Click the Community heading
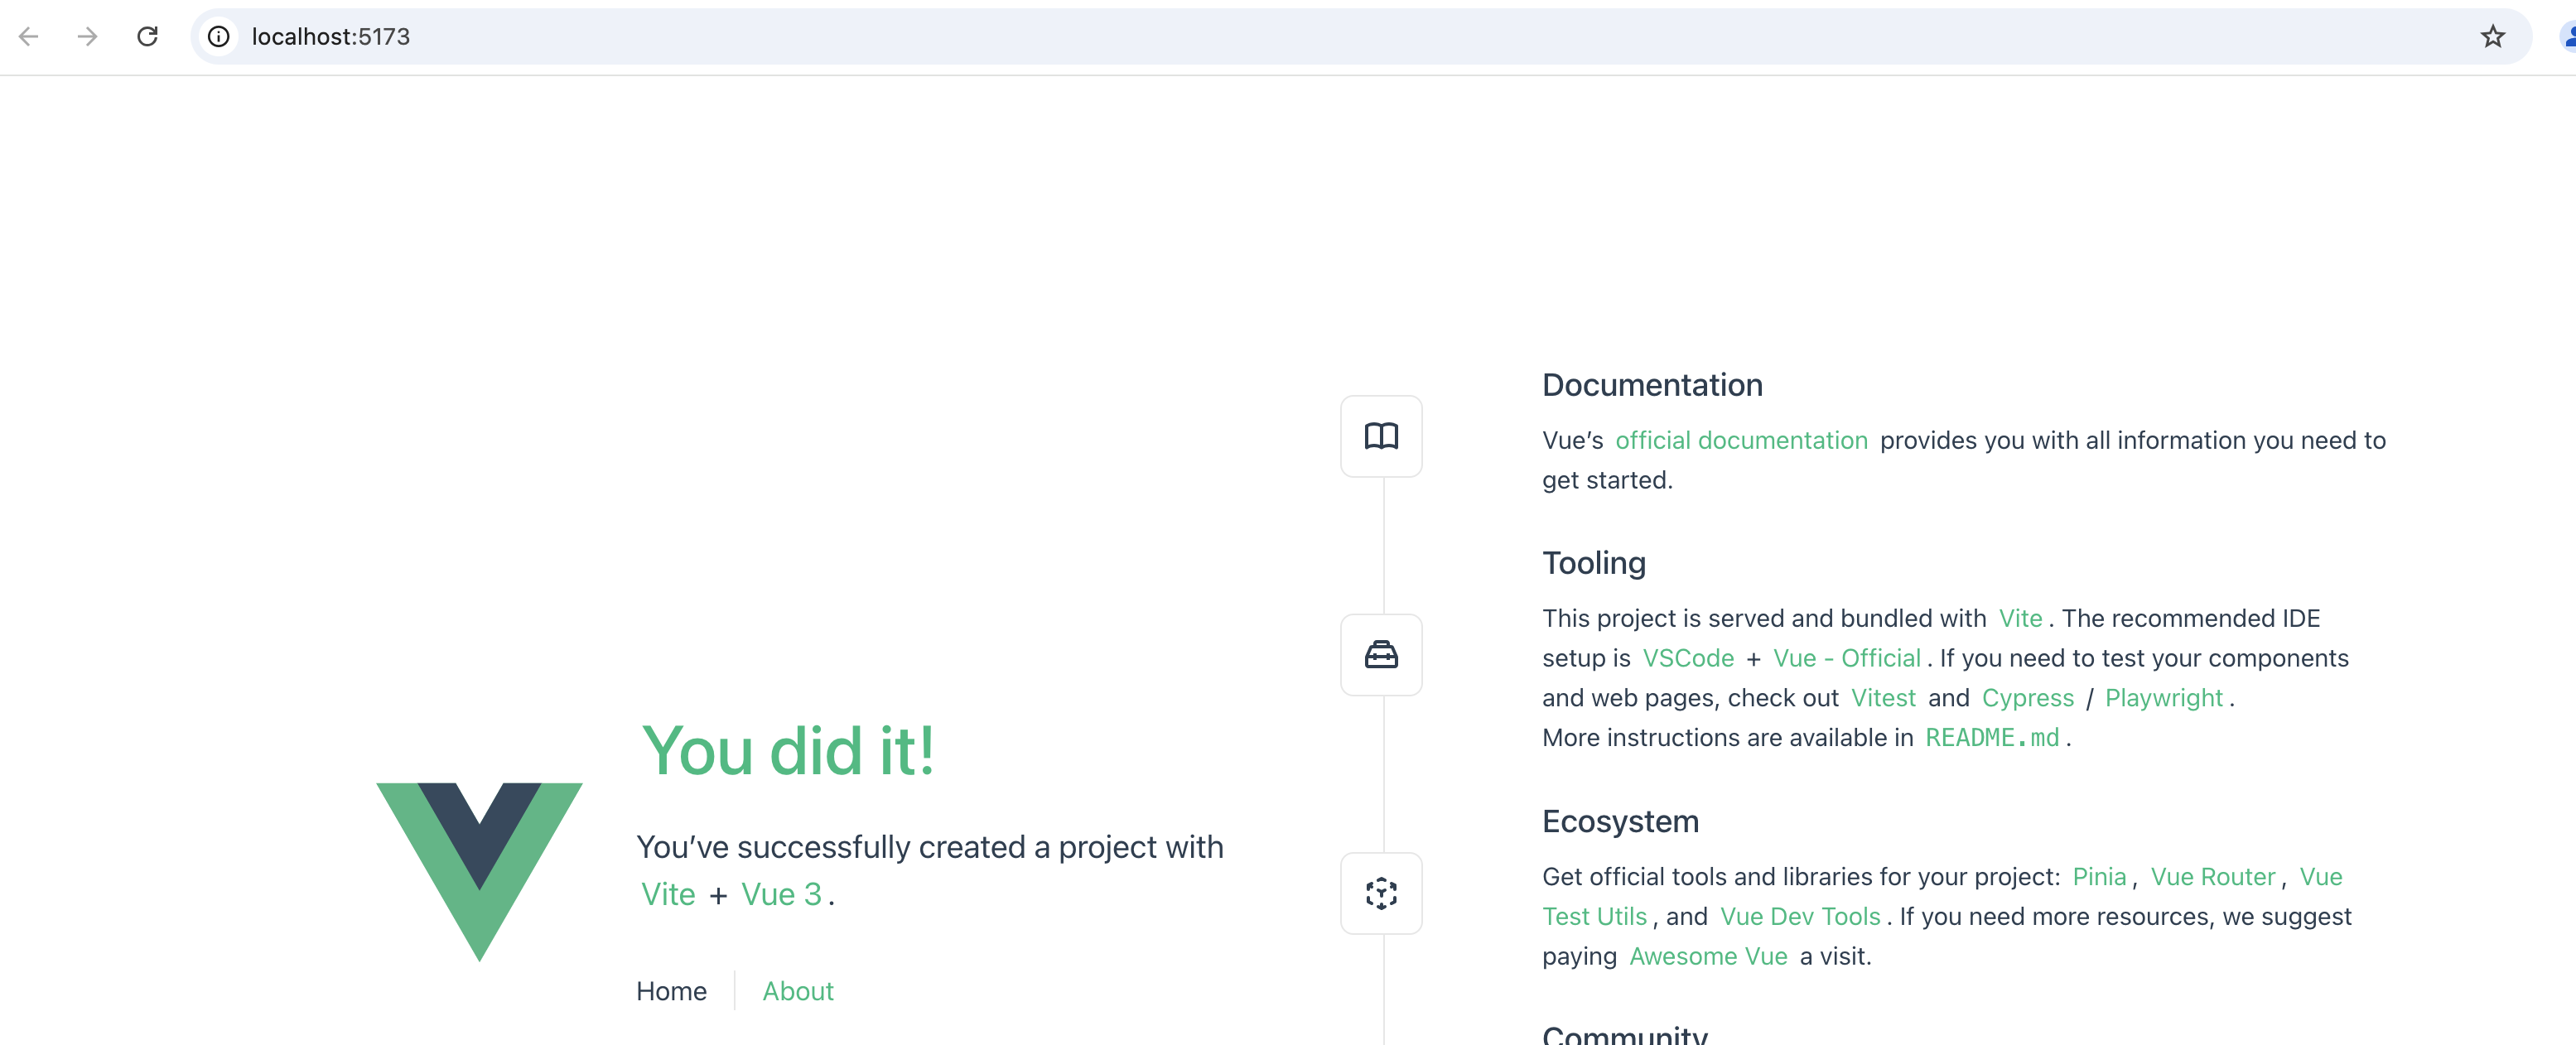Image resolution: width=2576 pixels, height=1045 pixels. (x=1624, y=1034)
